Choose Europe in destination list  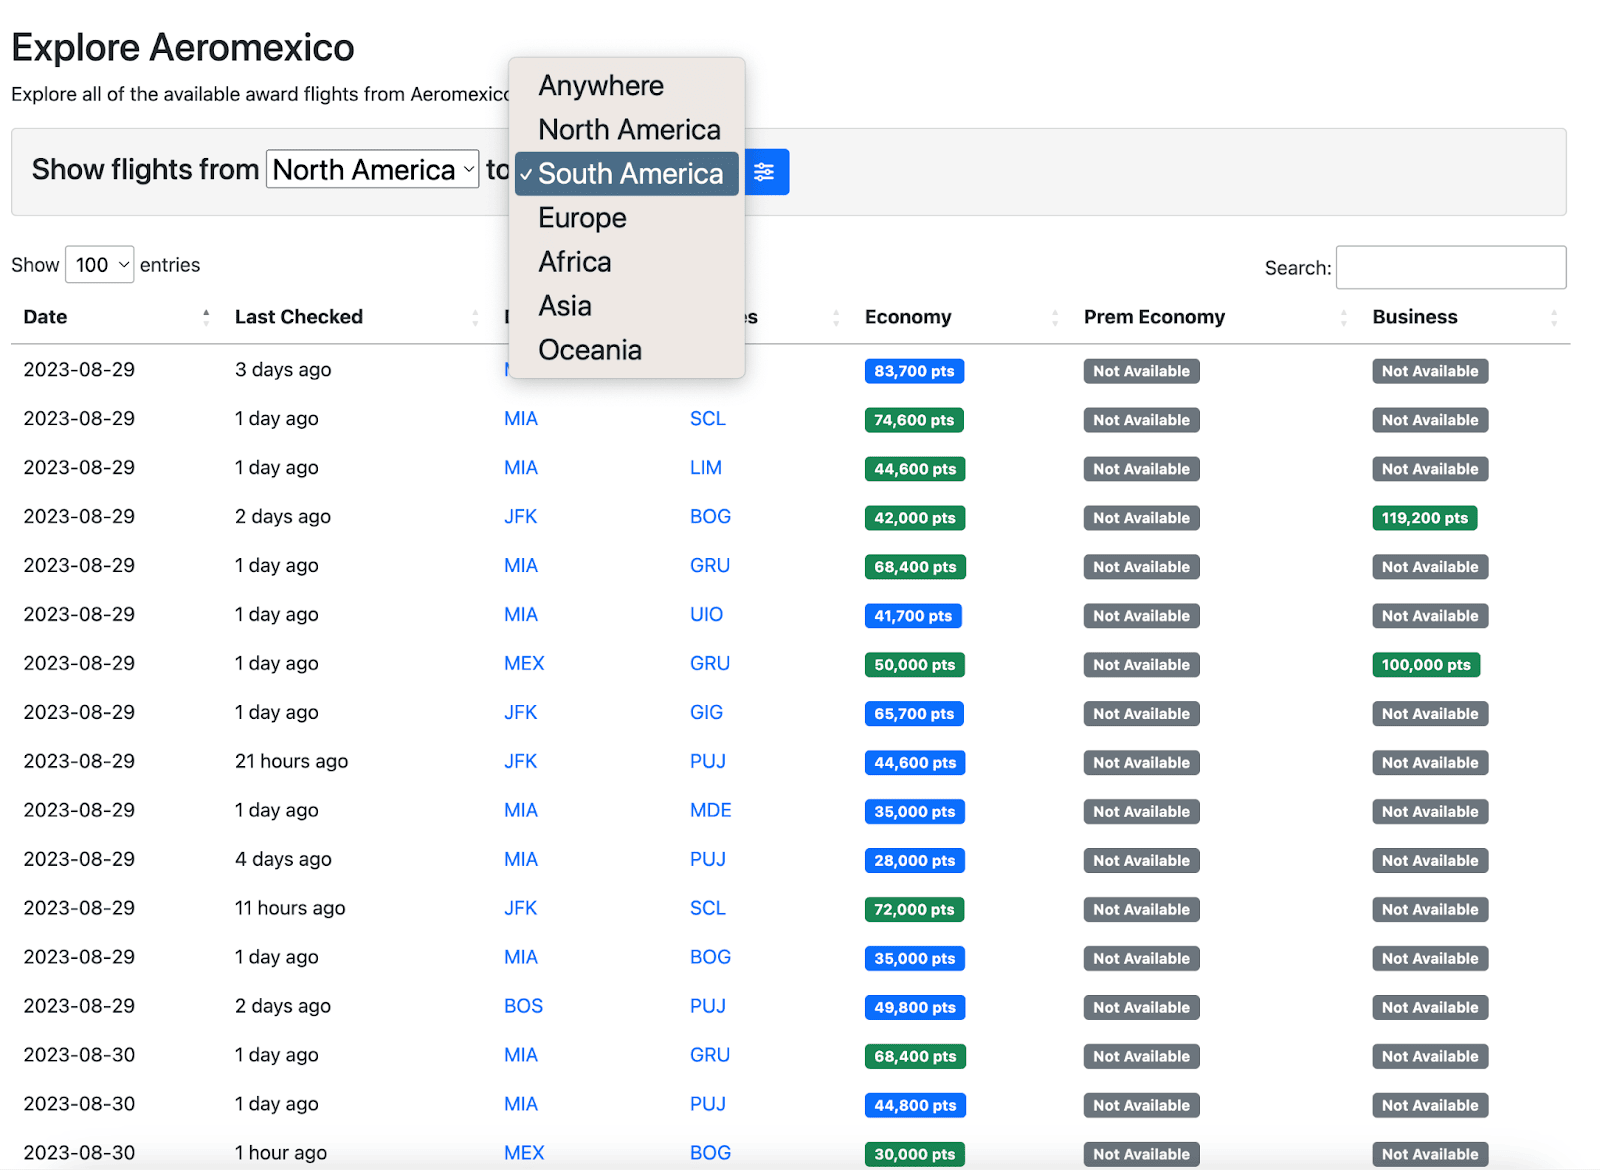coord(627,218)
